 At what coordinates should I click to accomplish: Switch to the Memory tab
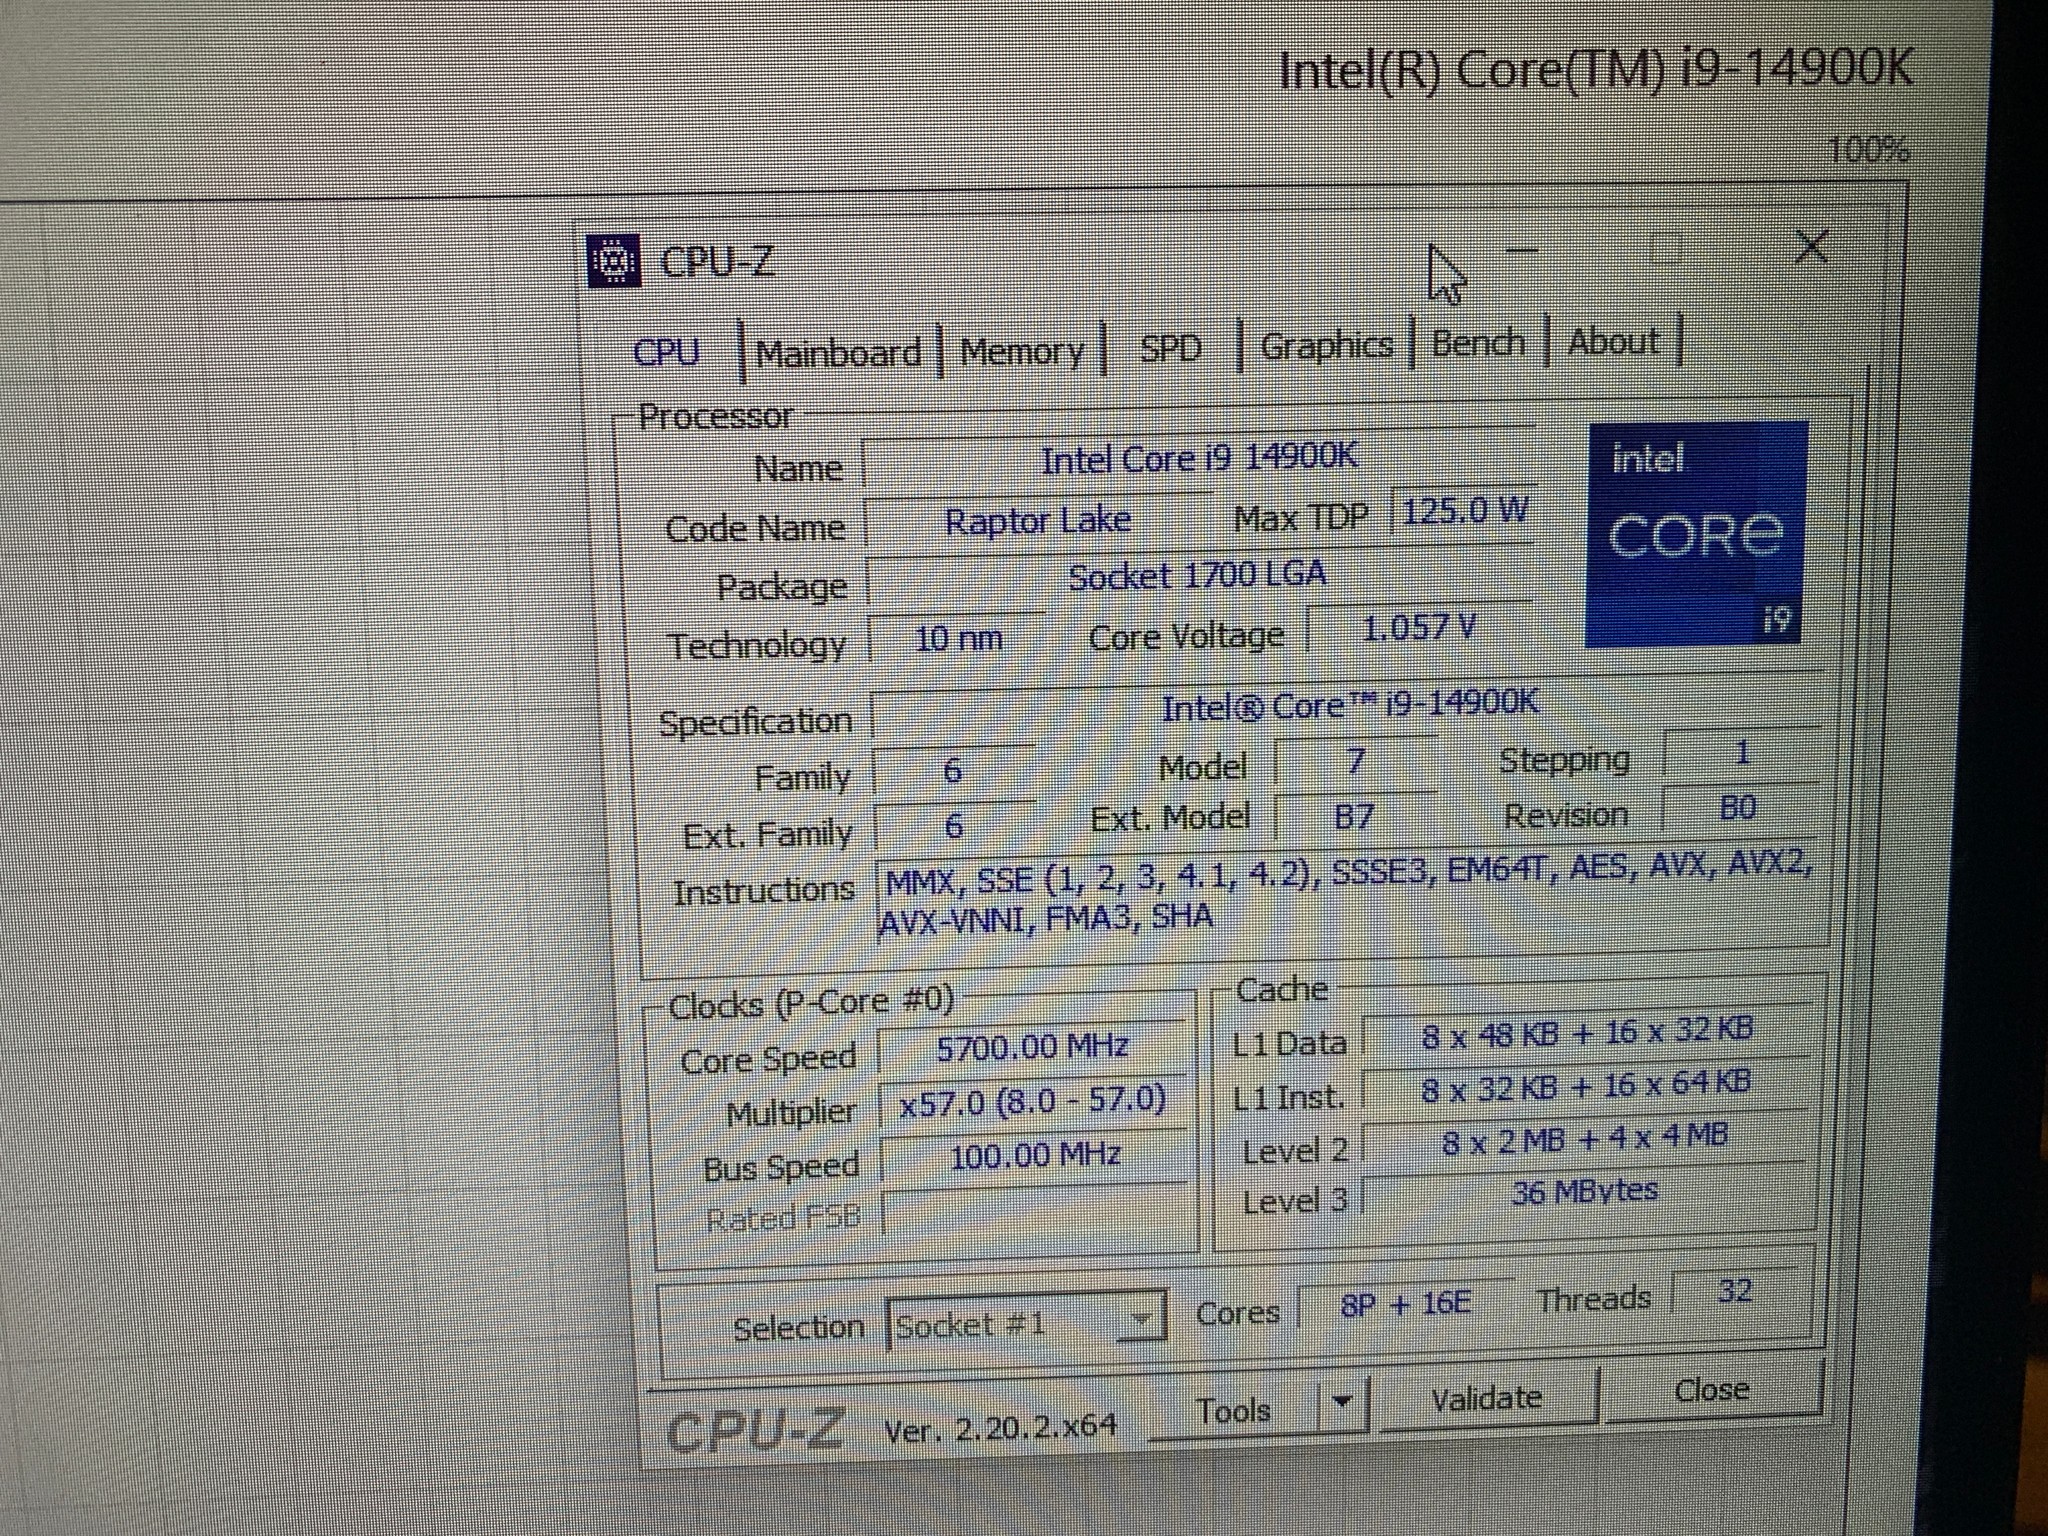[1021, 351]
